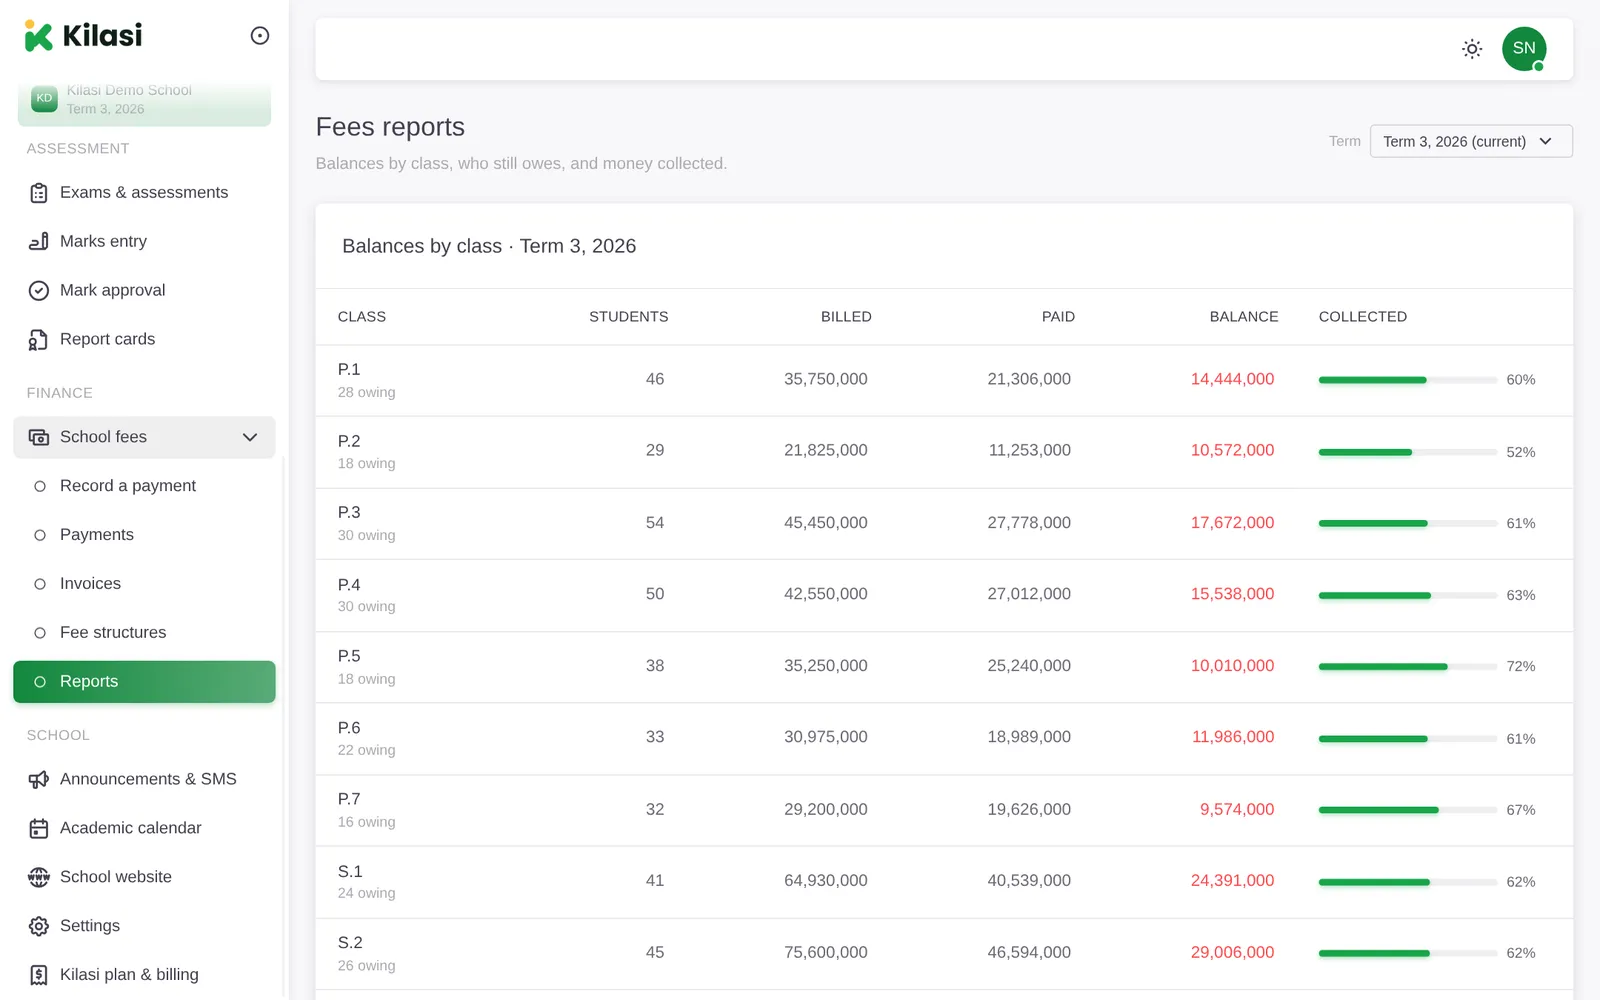Click the Kilasi plan & billing receipt icon
Viewport: 1600px width, 1000px height.
[39, 975]
